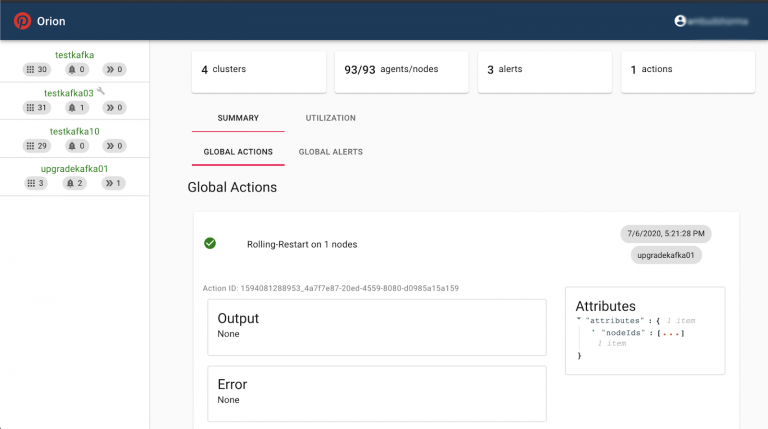Click the upgradekafka01 chip on the action

pos(667,255)
